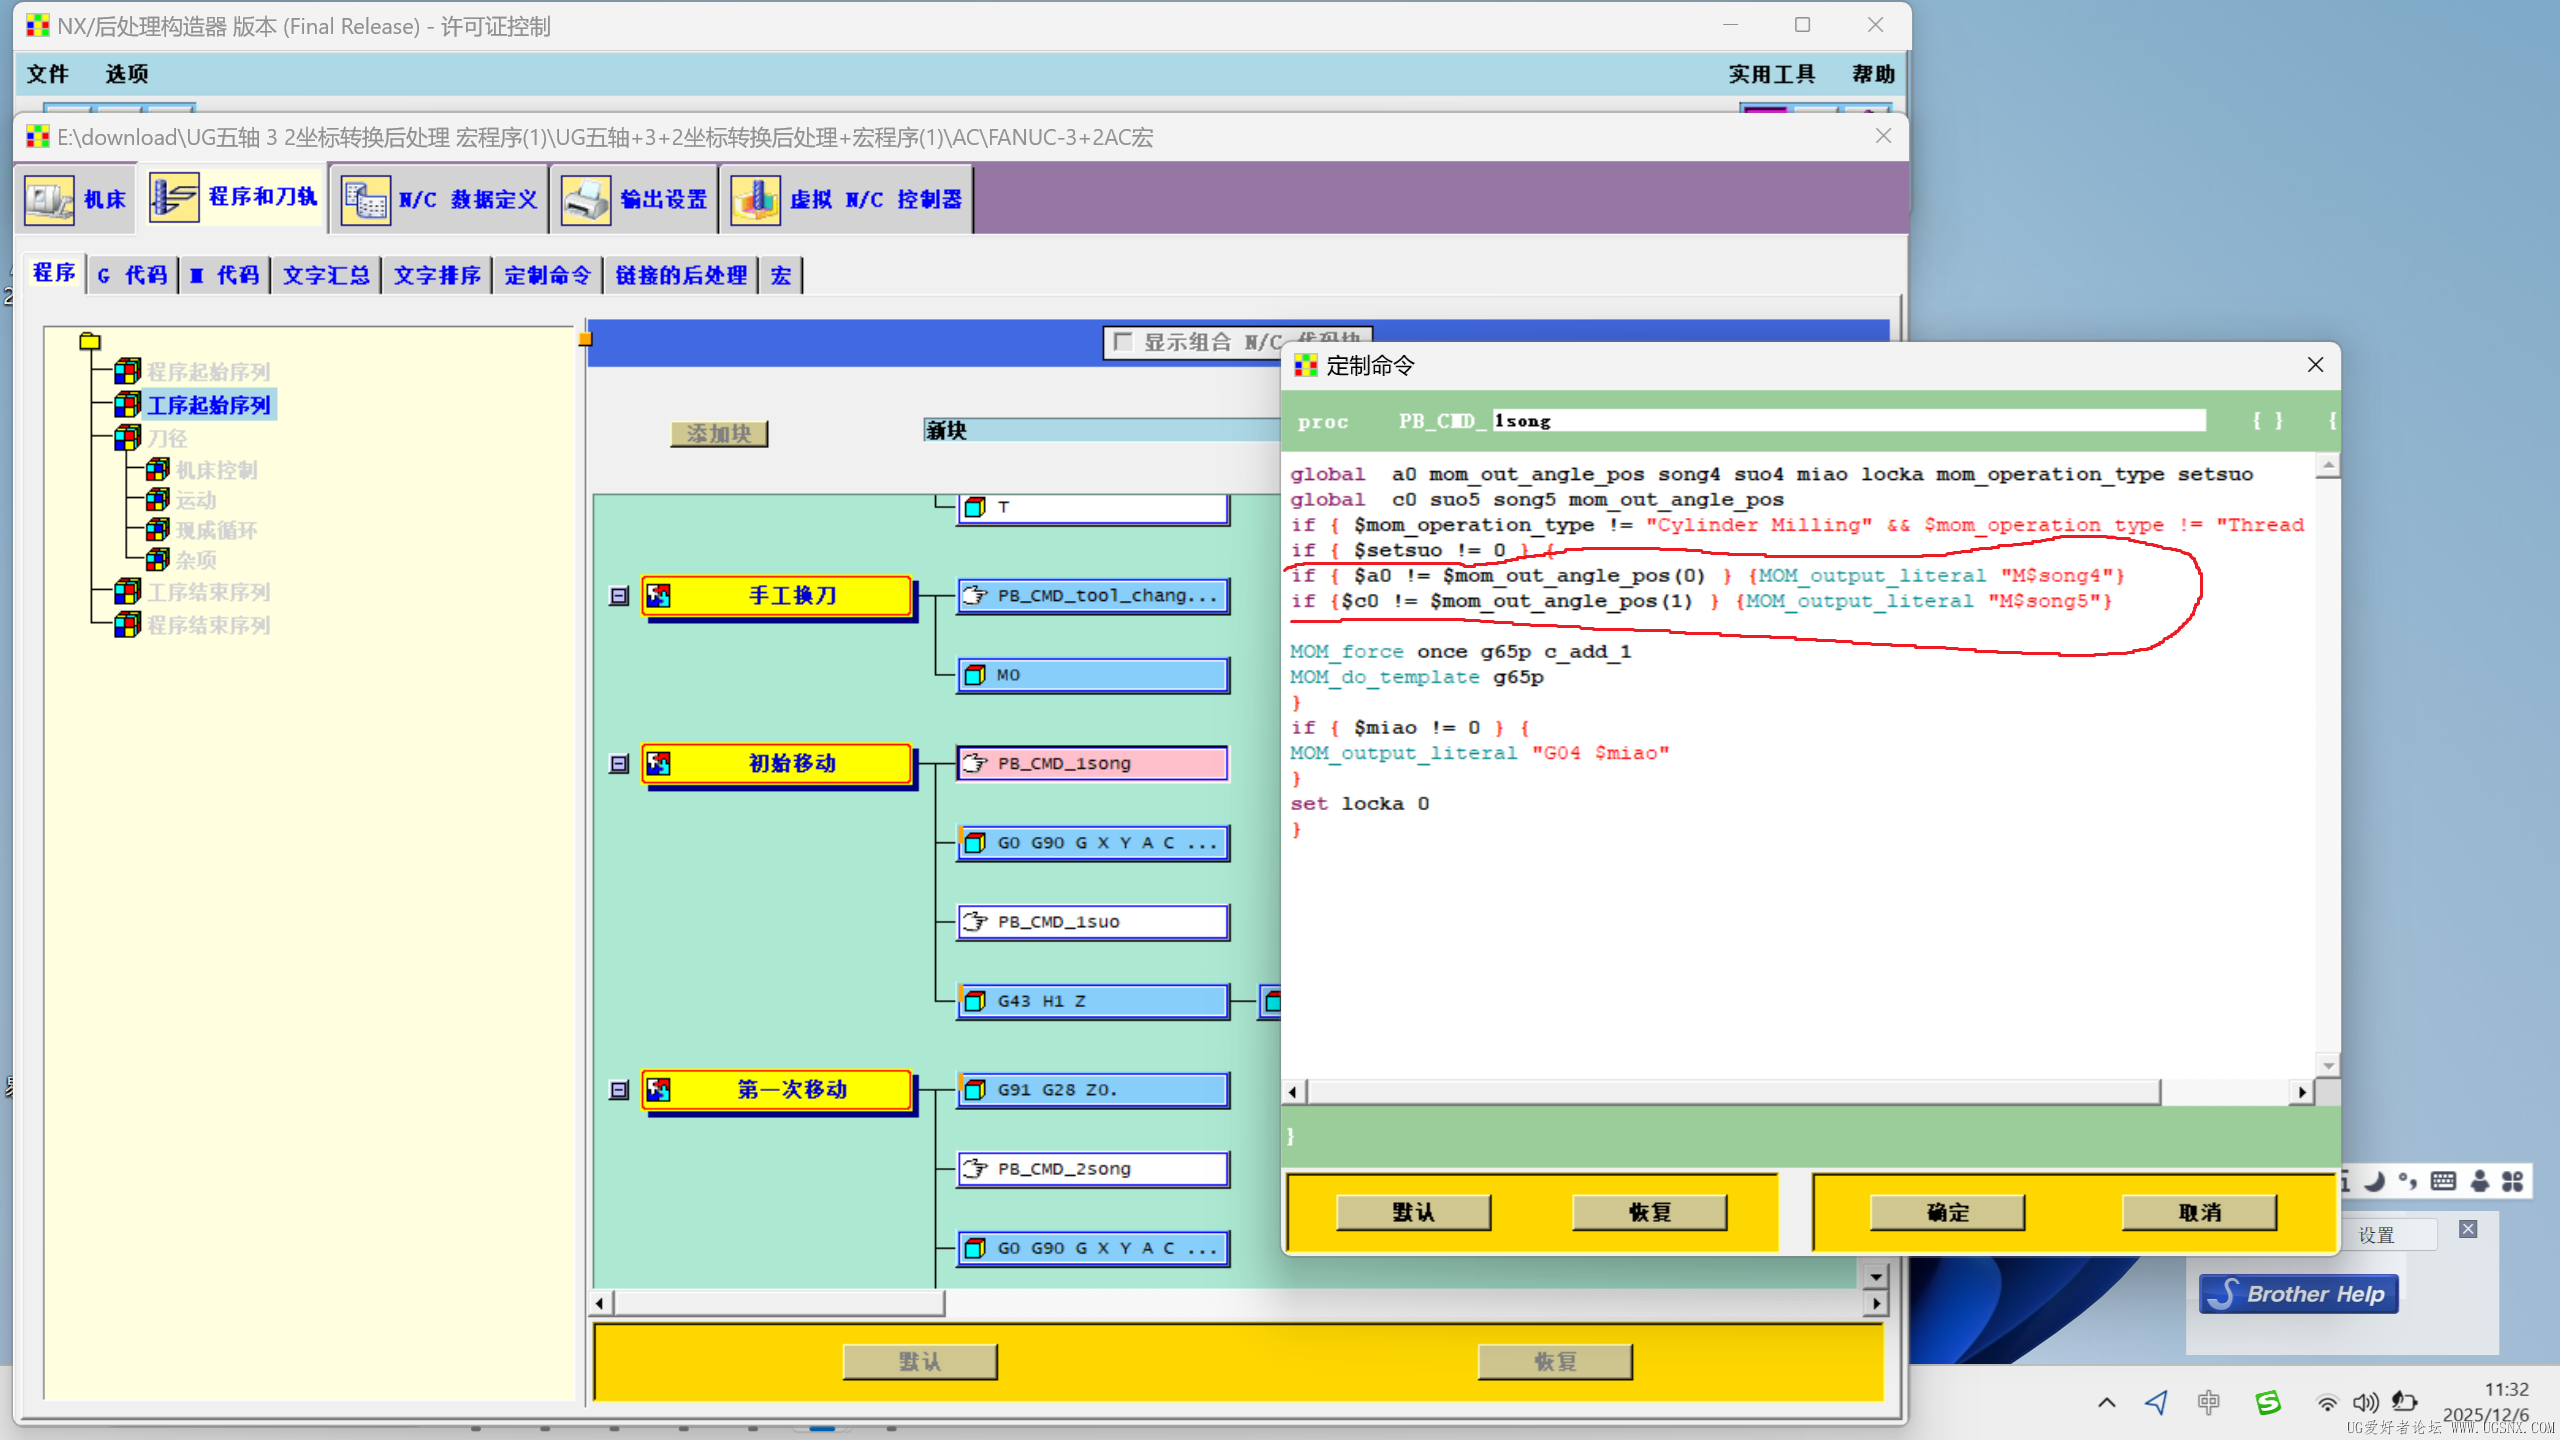Toggle 显示组合 N/C 代码块 checkbox
The height and width of the screenshot is (1440, 2560).
(x=1124, y=342)
